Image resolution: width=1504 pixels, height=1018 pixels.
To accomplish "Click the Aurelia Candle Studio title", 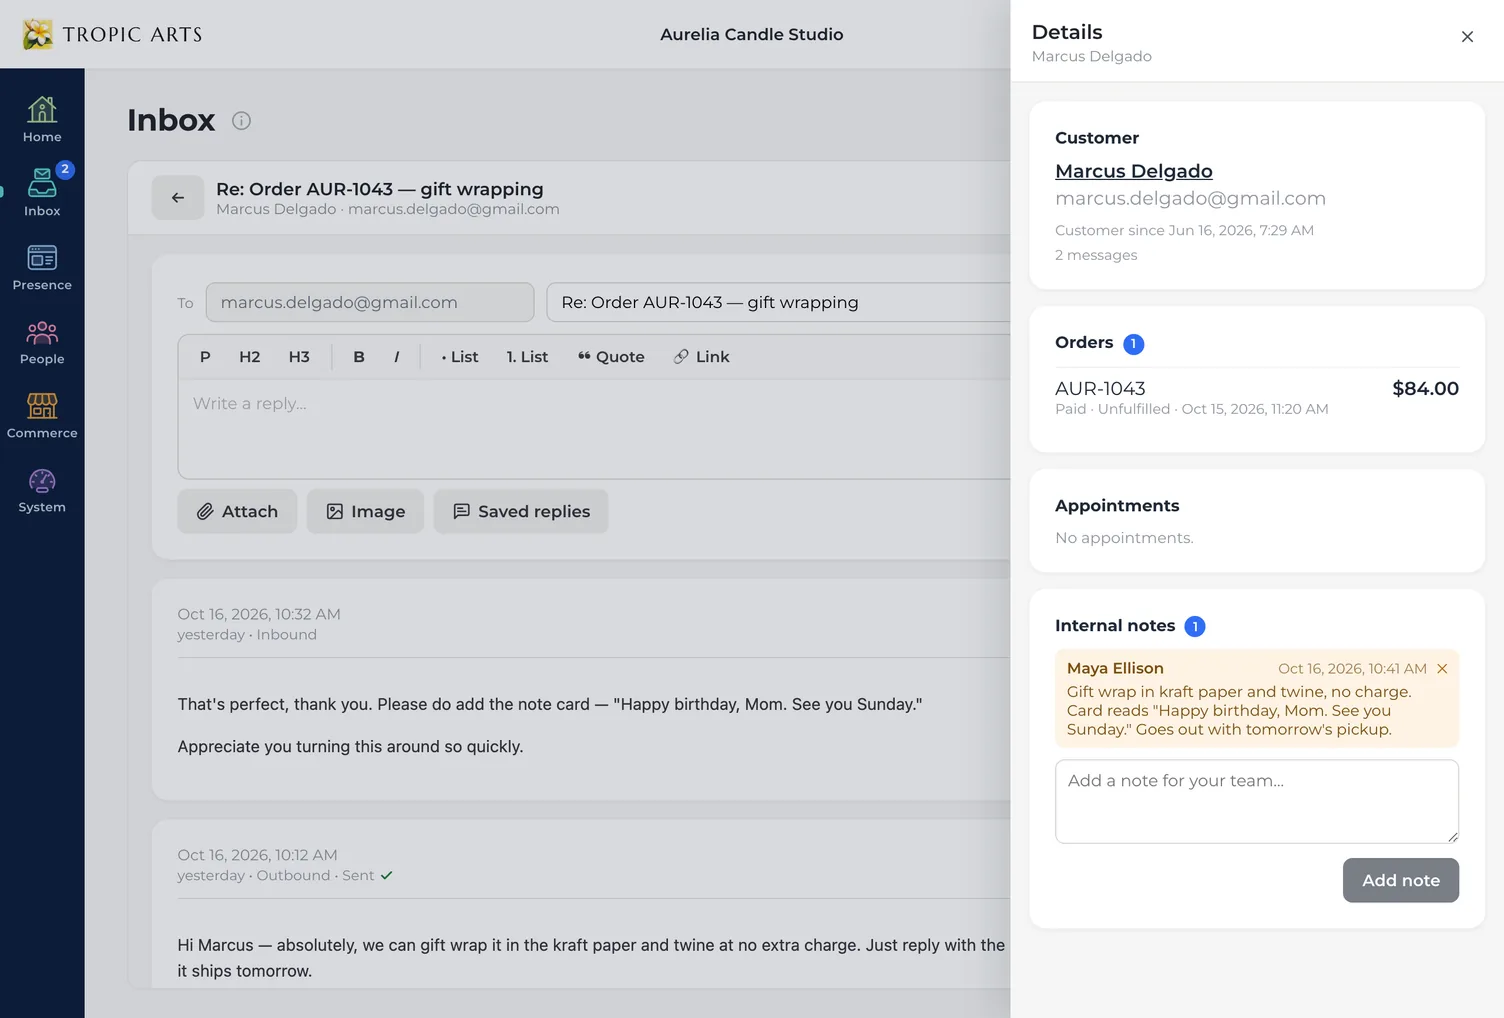I will pos(751,34).
